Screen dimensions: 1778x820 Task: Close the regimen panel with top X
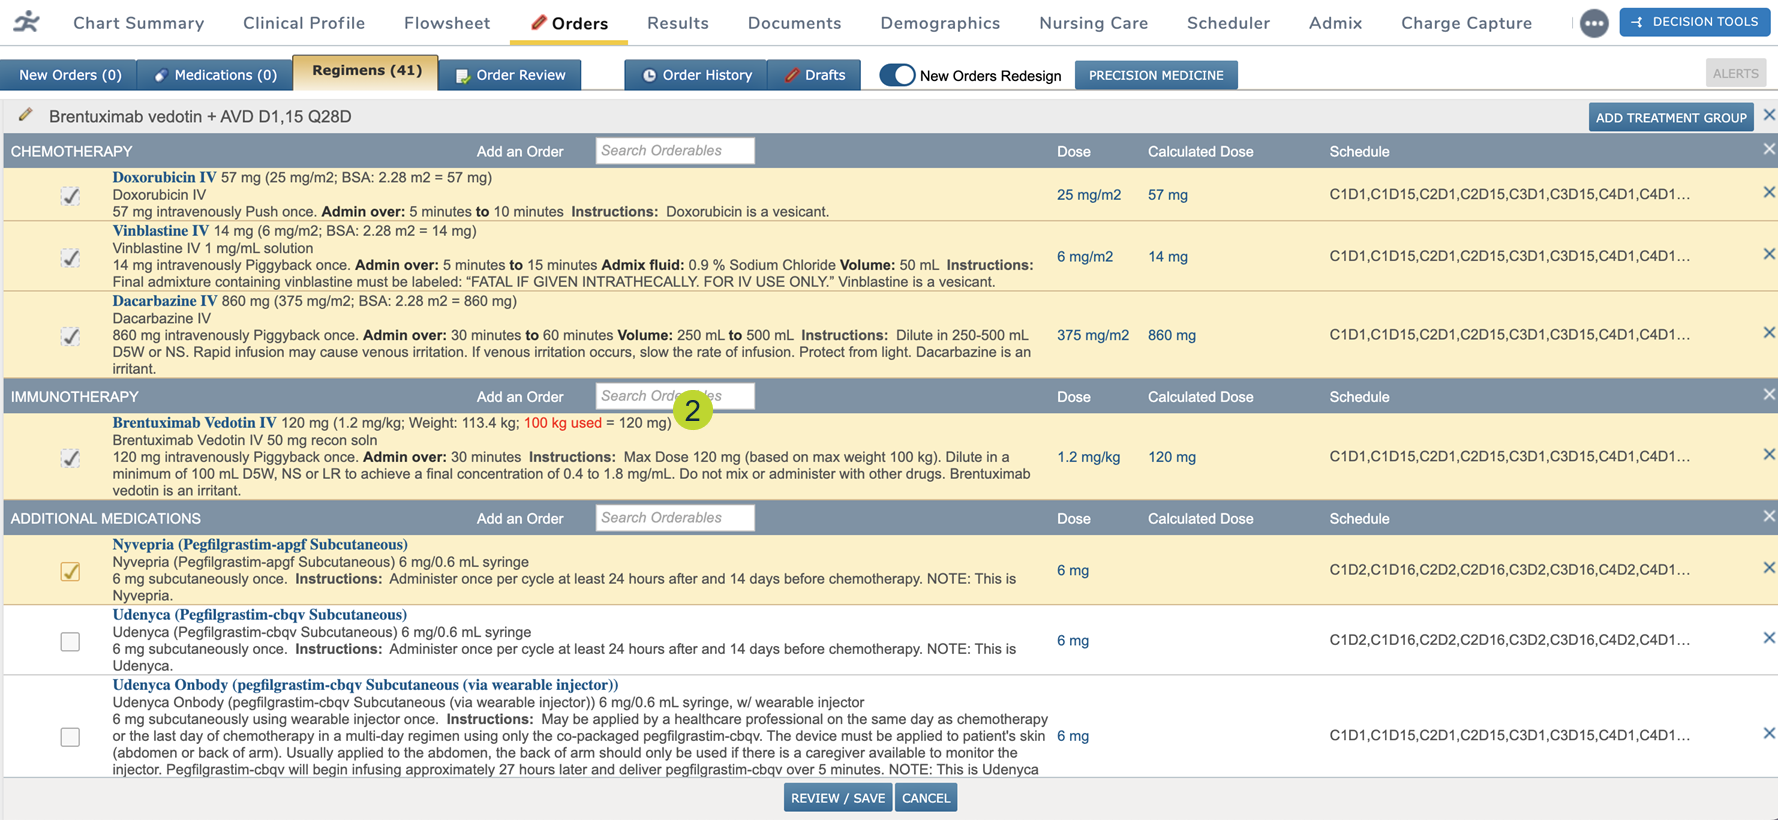click(1768, 116)
